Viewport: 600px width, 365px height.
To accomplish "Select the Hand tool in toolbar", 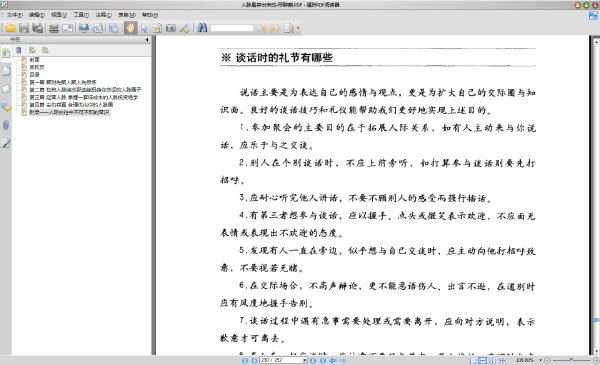I will click(x=130, y=28).
